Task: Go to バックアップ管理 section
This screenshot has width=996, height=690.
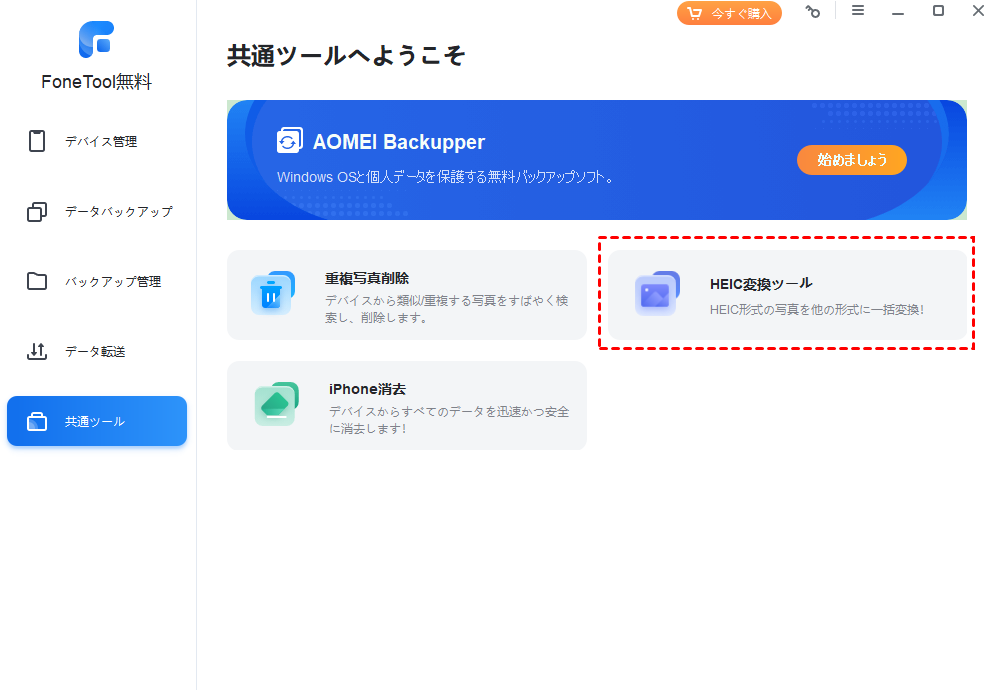Action: click(97, 281)
